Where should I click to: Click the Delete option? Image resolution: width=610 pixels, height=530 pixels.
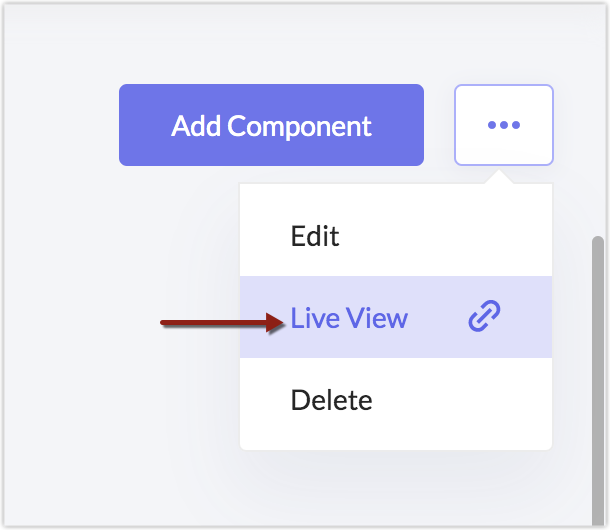click(x=331, y=401)
